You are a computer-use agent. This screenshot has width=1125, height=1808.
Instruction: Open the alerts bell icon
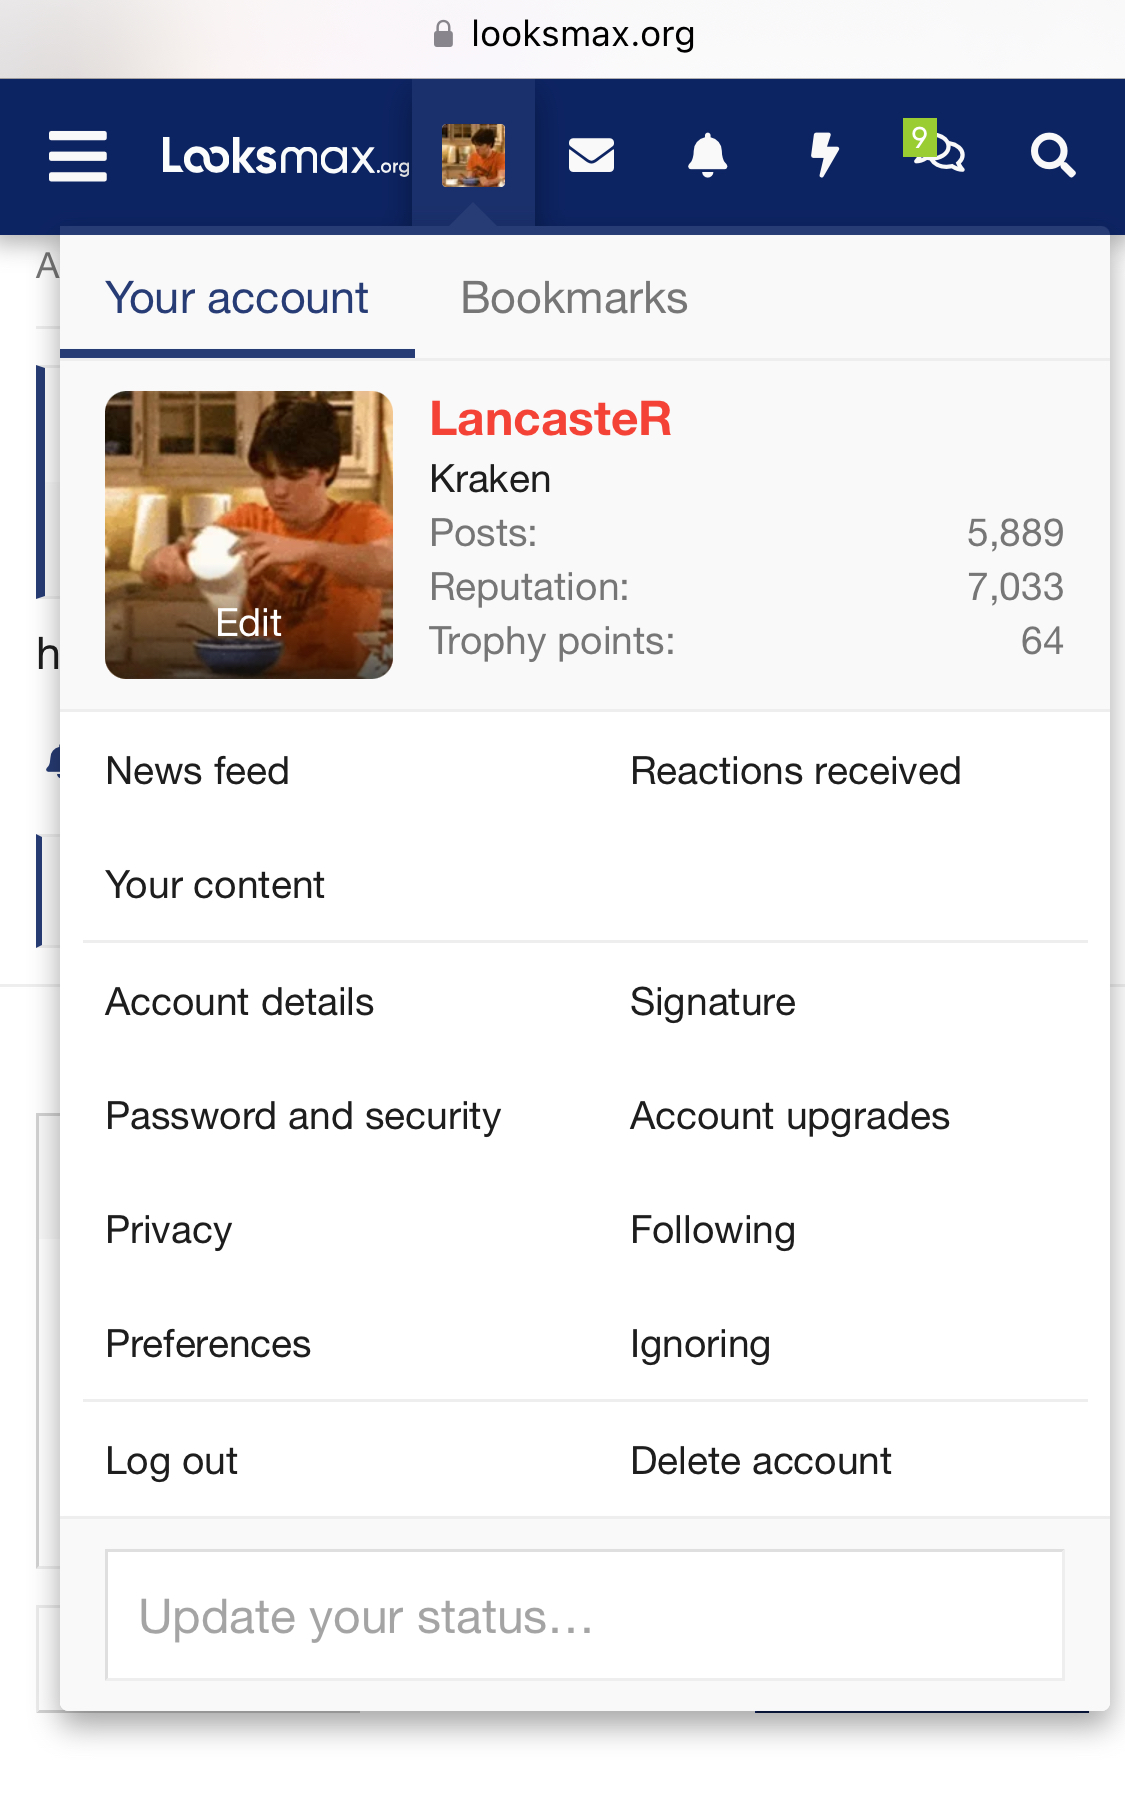pyautogui.click(x=708, y=156)
